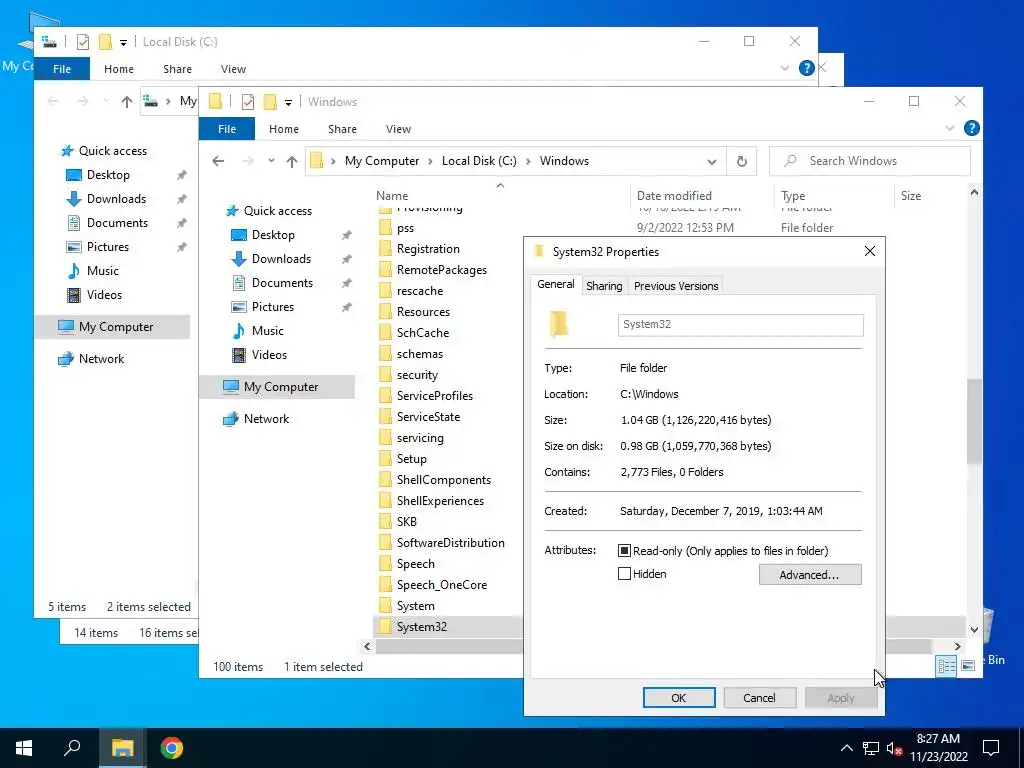Click the Up arrow in Windows folder window
Image resolution: width=1024 pixels, height=768 pixels.
click(x=292, y=161)
